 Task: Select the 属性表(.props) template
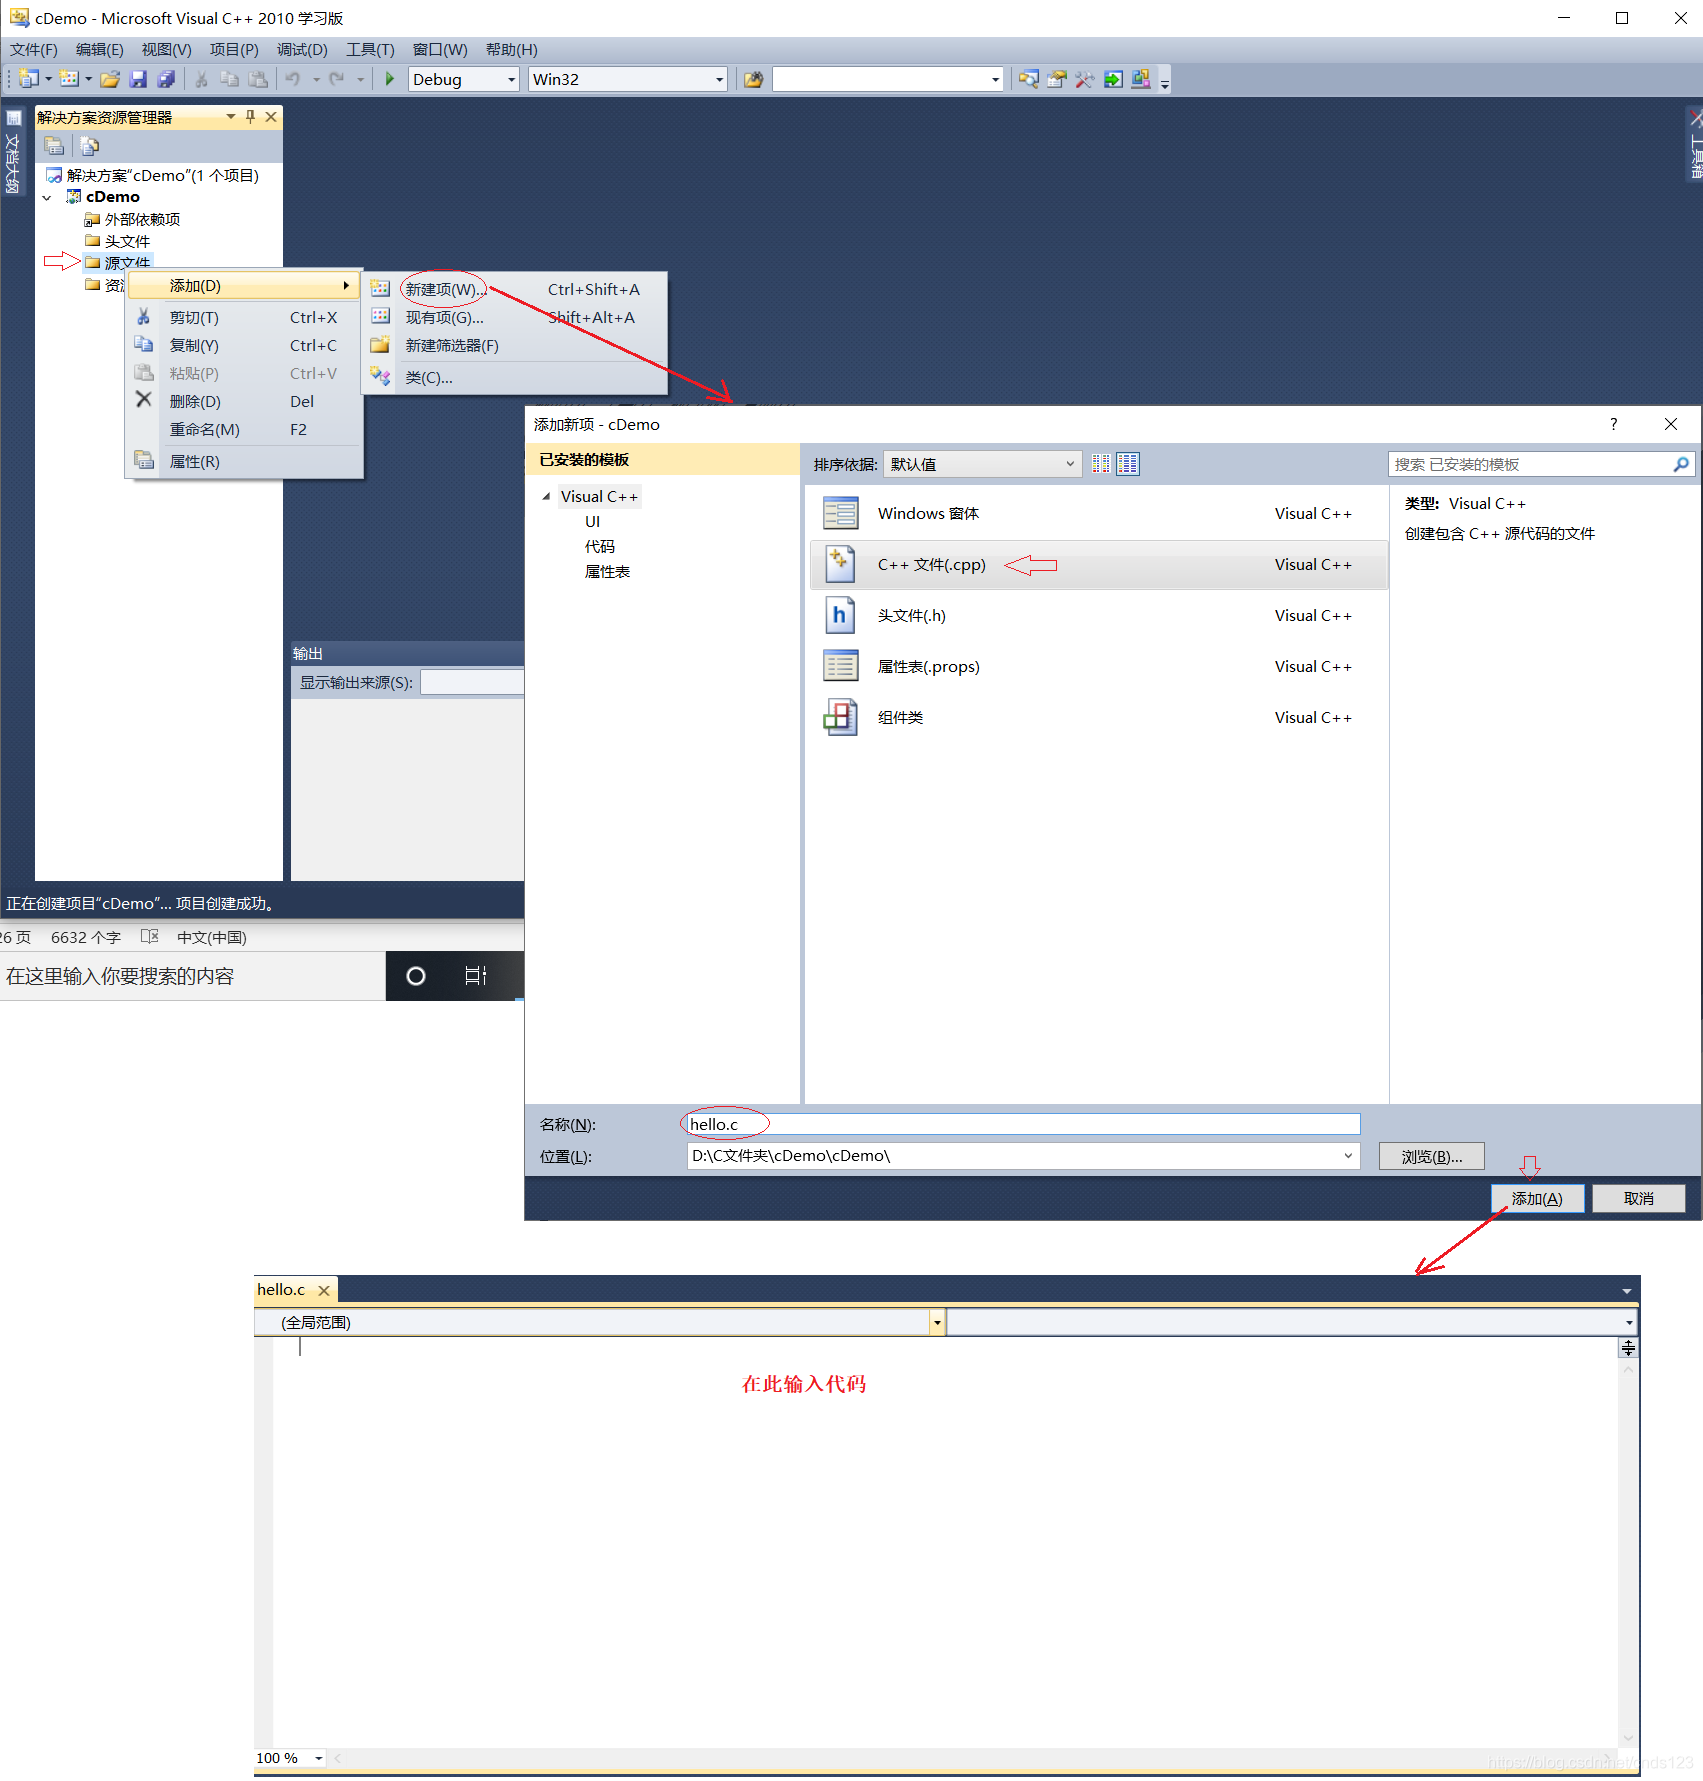coord(1098,667)
